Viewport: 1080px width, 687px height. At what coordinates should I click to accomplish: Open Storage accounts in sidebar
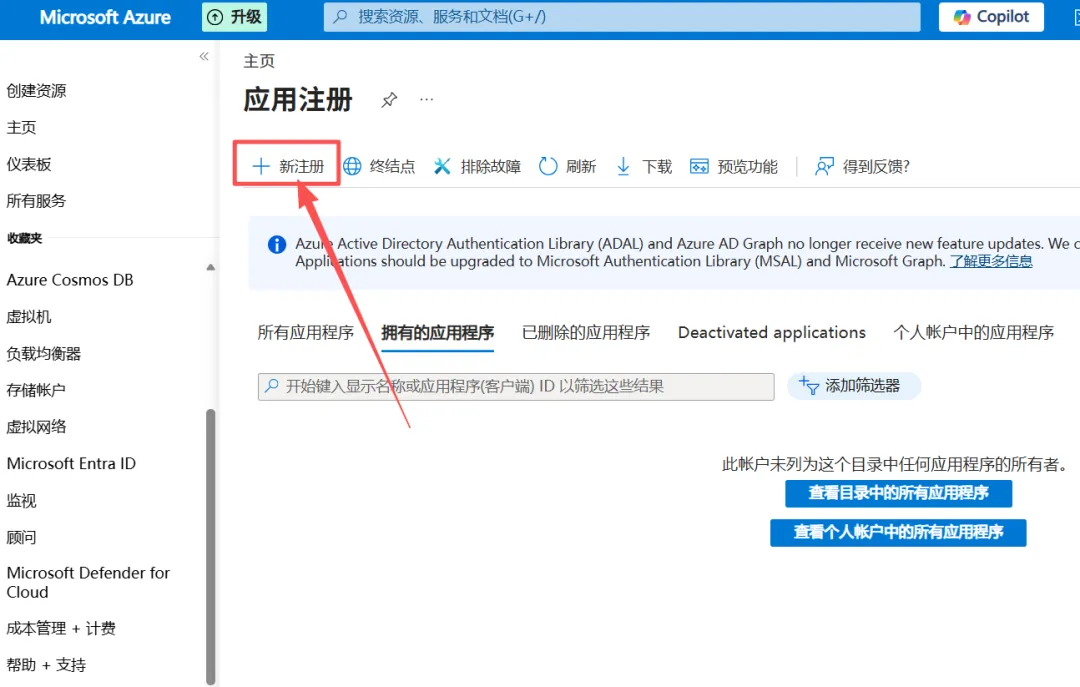click(x=37, y=390)
